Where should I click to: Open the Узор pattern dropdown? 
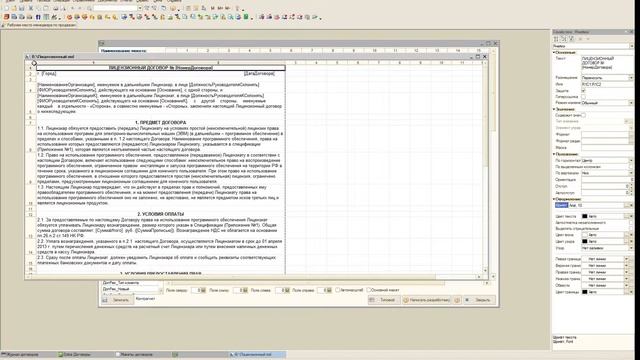coord(631,248)
